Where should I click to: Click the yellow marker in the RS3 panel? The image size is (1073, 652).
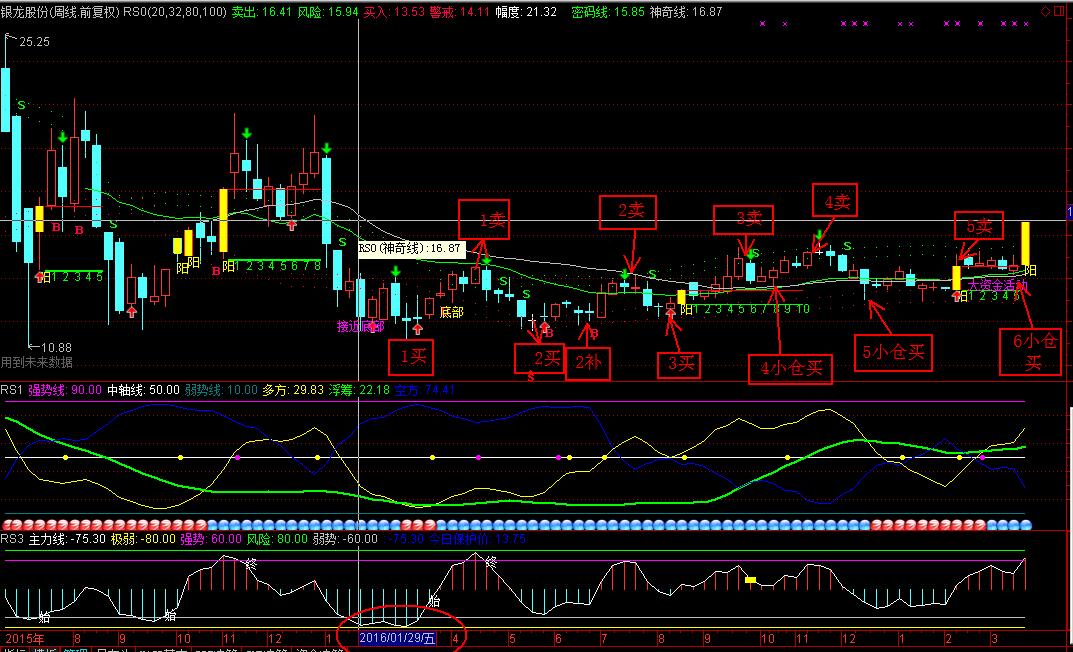(751, 580)
